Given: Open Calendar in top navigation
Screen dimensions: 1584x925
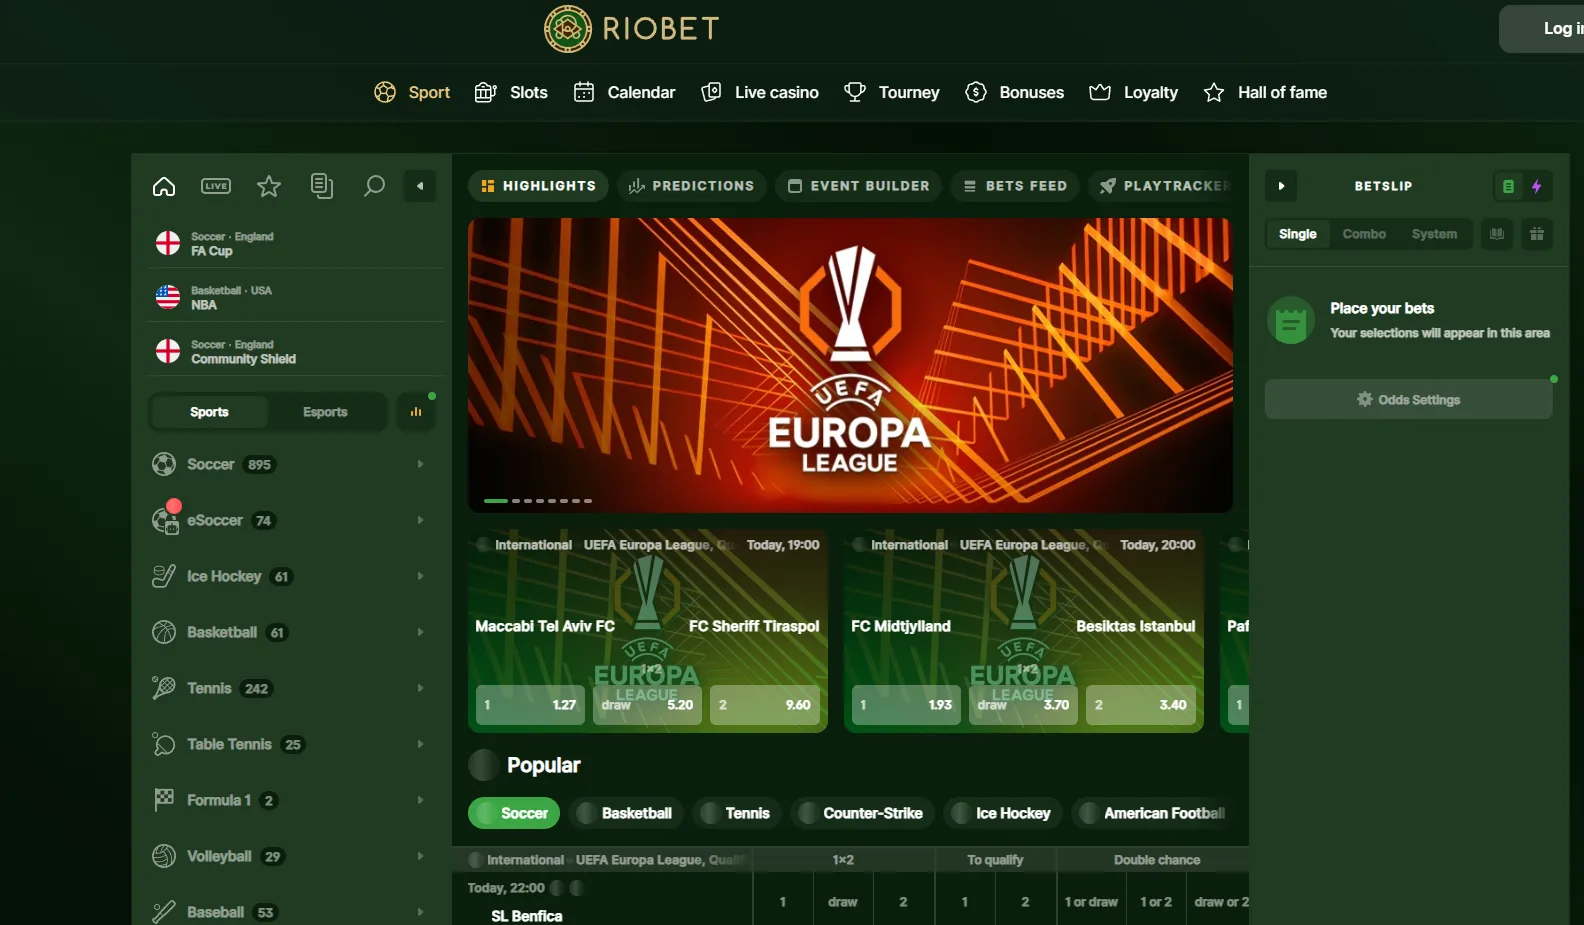Looking at the screenshot, I should [x=624, y=92].
